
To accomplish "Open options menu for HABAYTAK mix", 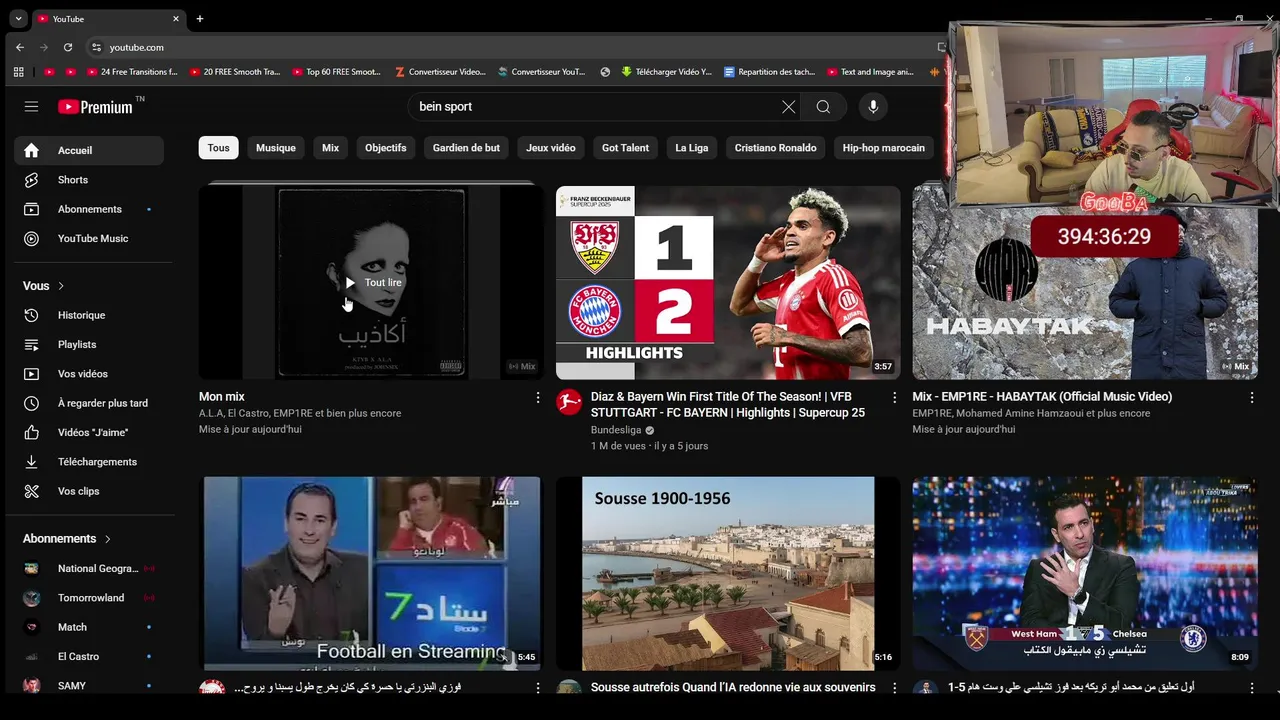I will (1252, 398).
